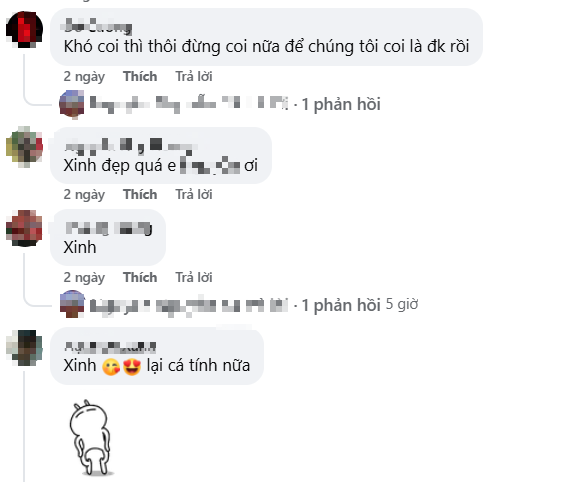The height and width of the screenshot is (482, 579).
Task: Click small reply avatar next to '5 giờ'
Action: point(72,304)
